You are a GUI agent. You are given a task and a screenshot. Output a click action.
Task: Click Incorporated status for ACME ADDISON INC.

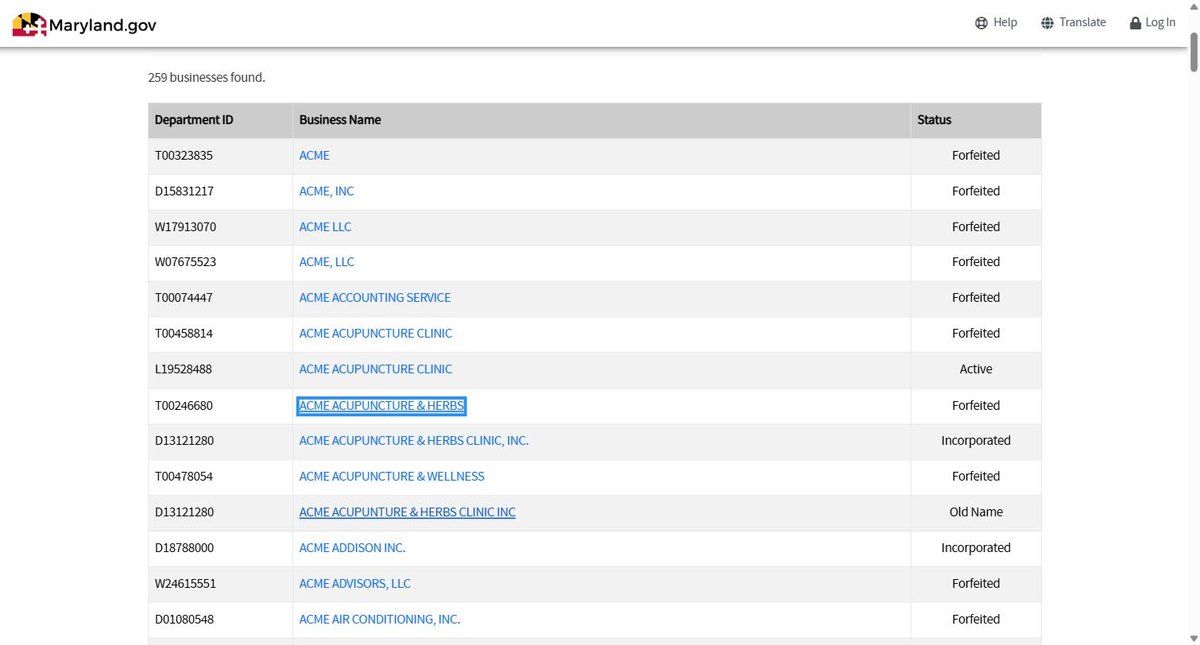click(x=976, y=548)
